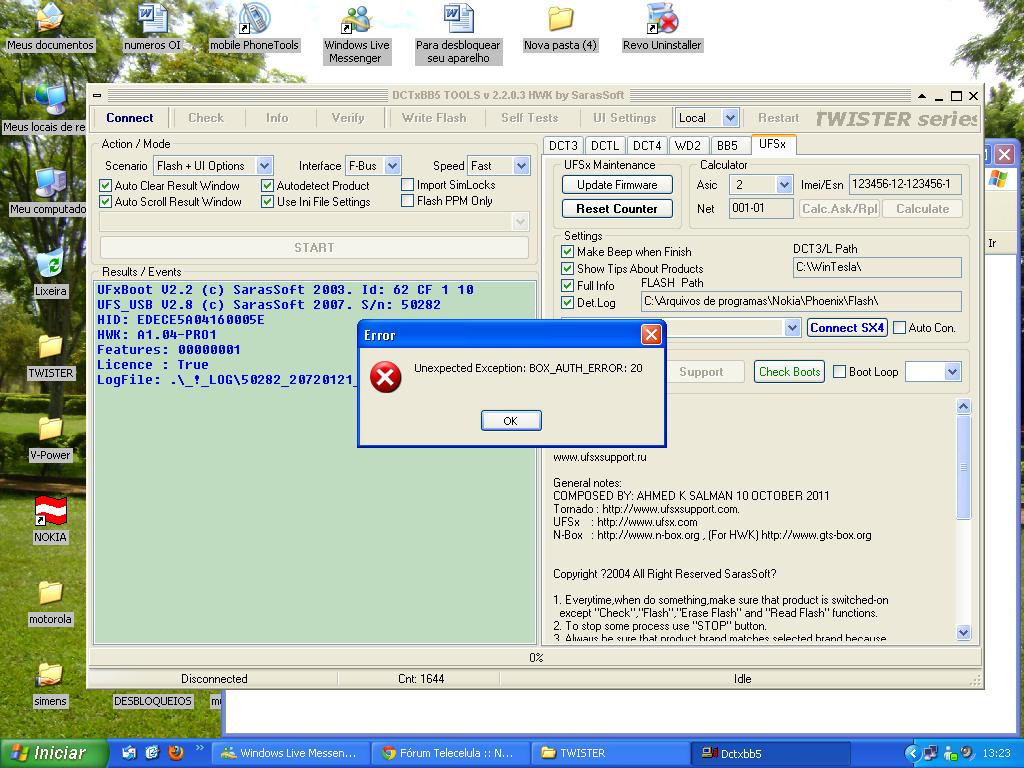Open the dropdown next to Boot Loop
The image size is (1024, 768).
[x=952, y=372]
